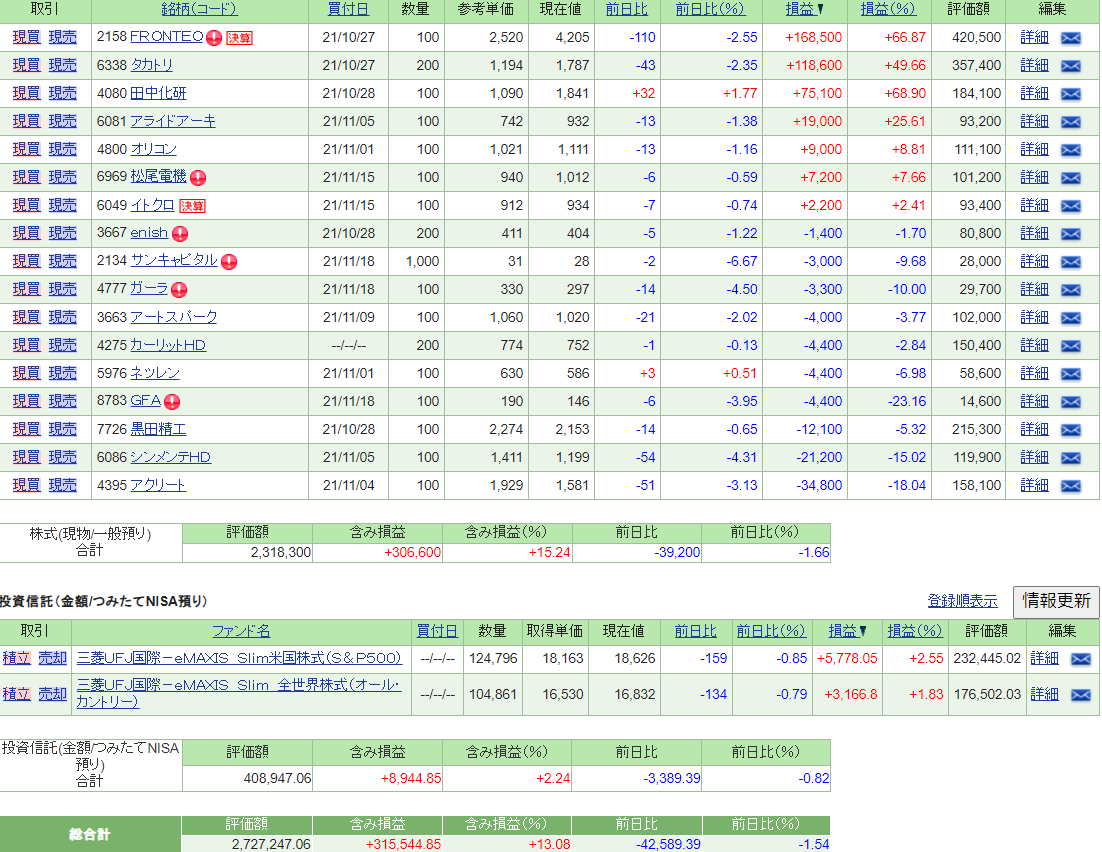Click 現買 for enish
This screenshot has height=852, width=1102.
click(x=26, y=233)
